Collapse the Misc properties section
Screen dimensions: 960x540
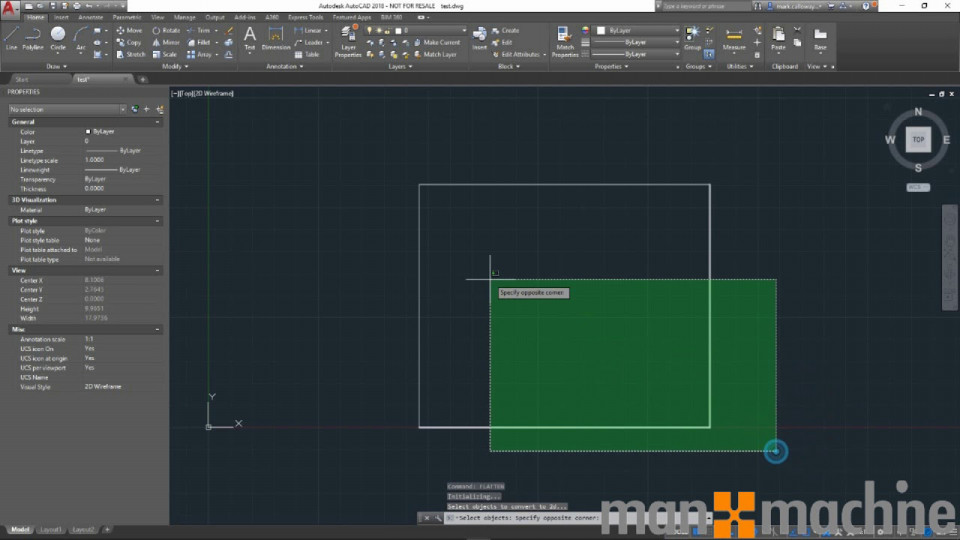click(157, 329)
